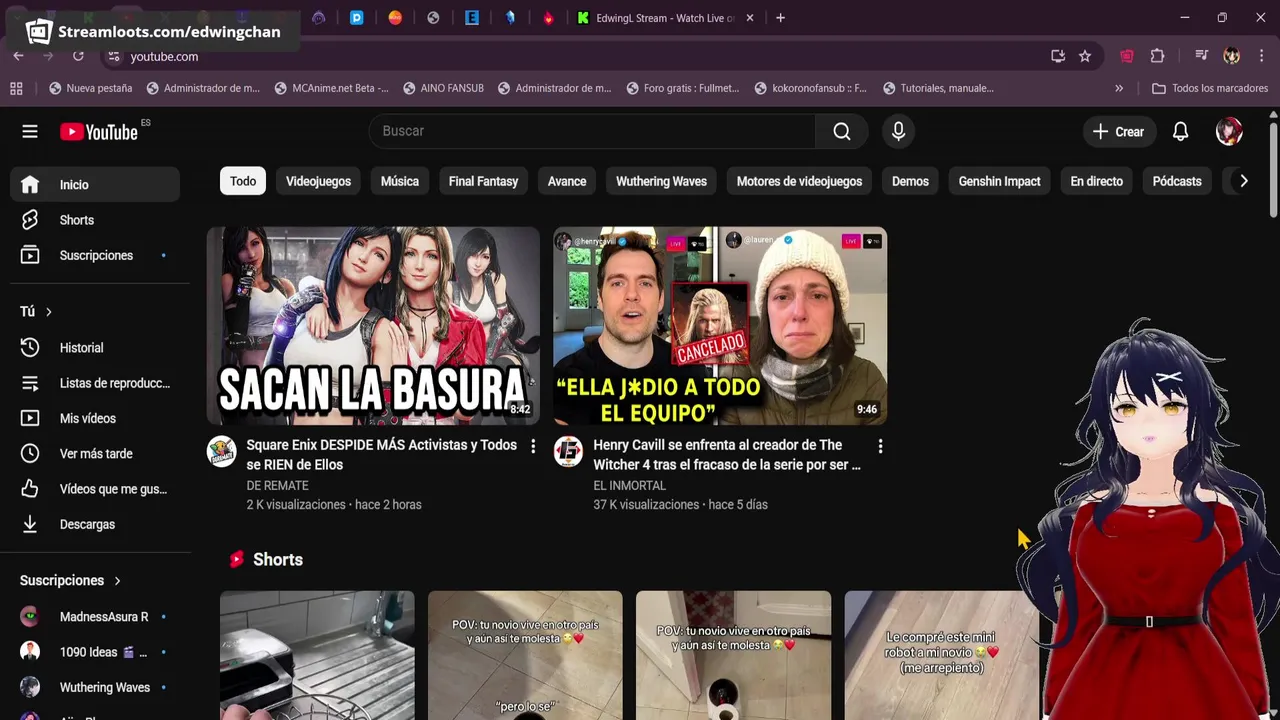The width and height of the screenshot is (1280, 720).
Task: Start voice search with the microphone
Action: click(898, 131)
